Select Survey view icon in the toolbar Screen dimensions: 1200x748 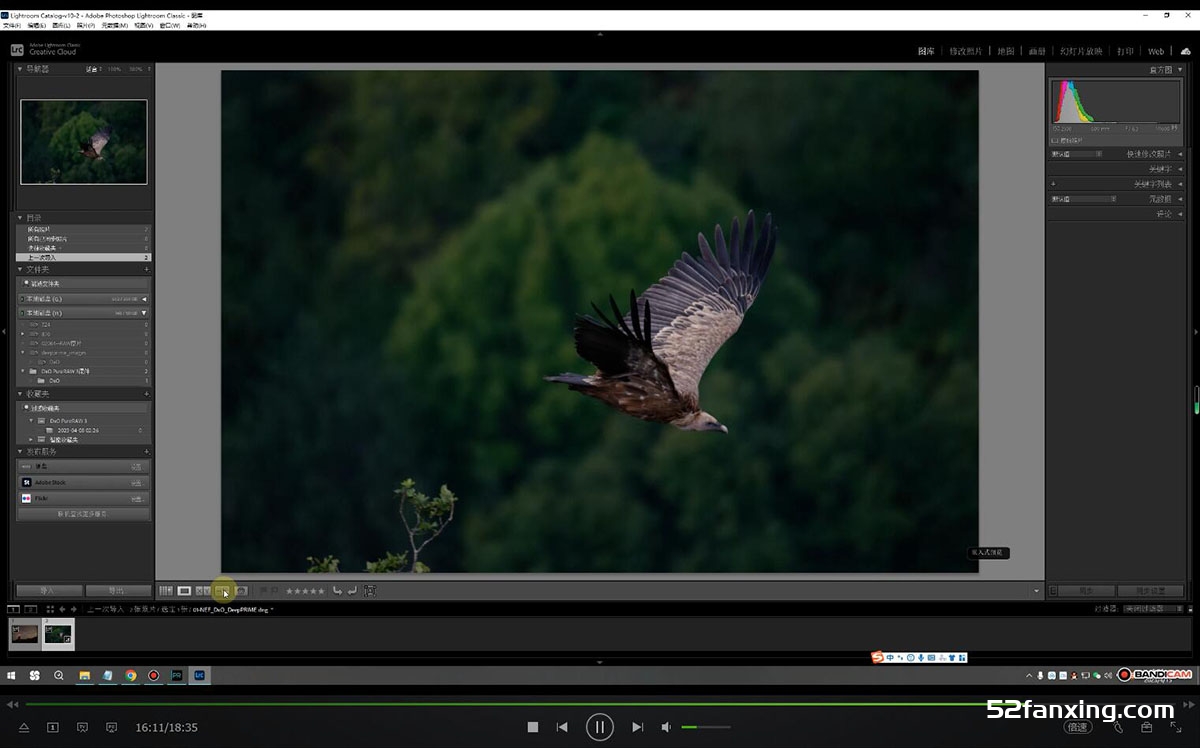coord(222,591)
